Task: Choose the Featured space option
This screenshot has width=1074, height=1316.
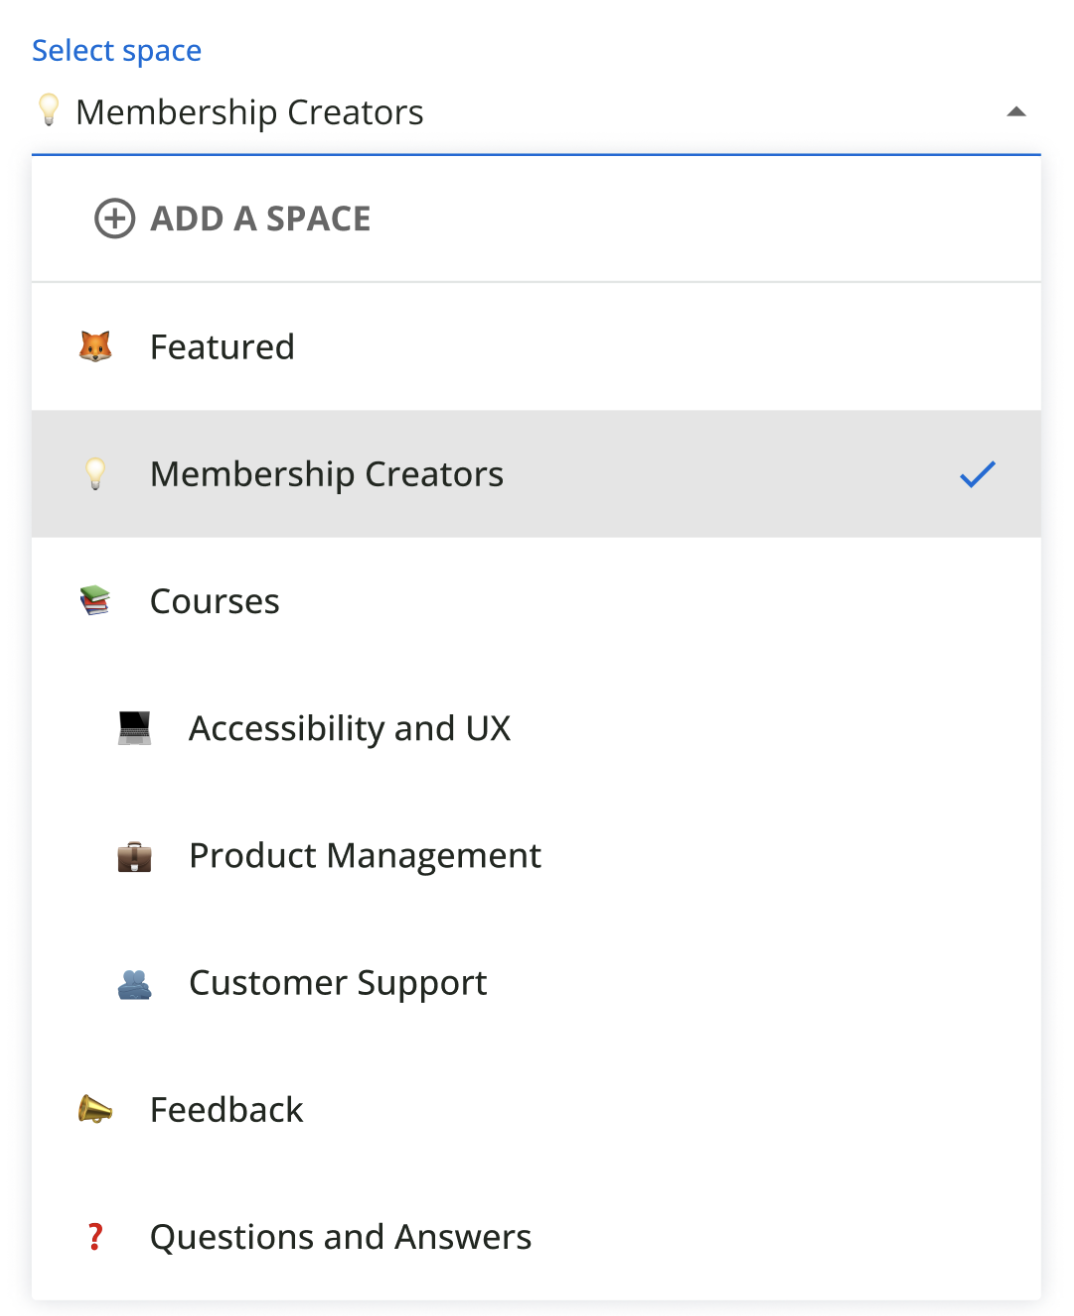Action: point(222,347)
